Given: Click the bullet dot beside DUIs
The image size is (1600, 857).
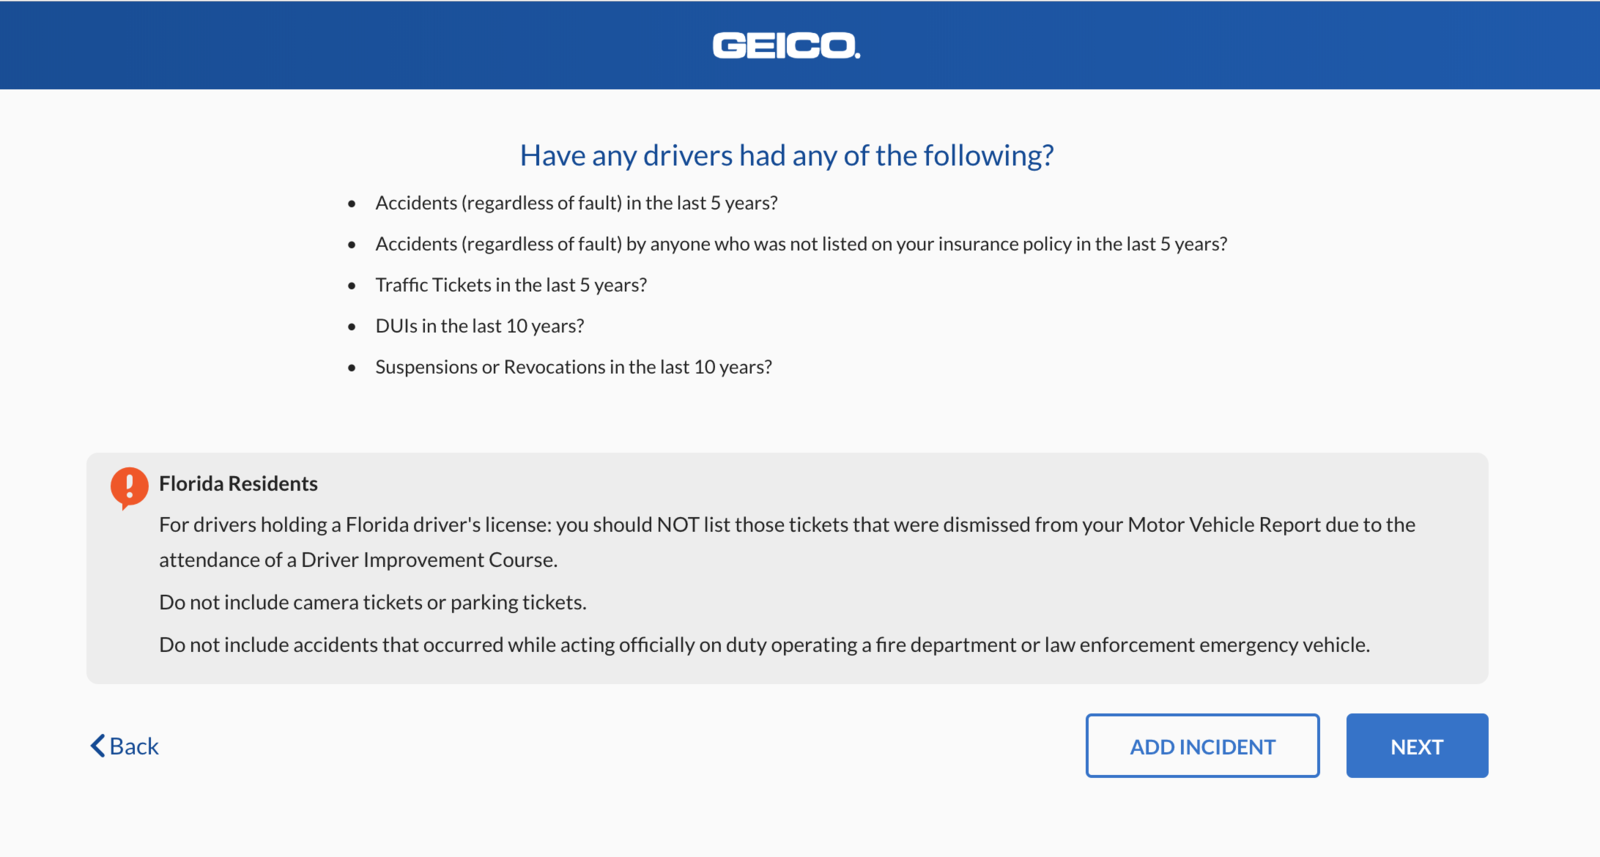Looking at the screenshot, I should coord(352,327).
